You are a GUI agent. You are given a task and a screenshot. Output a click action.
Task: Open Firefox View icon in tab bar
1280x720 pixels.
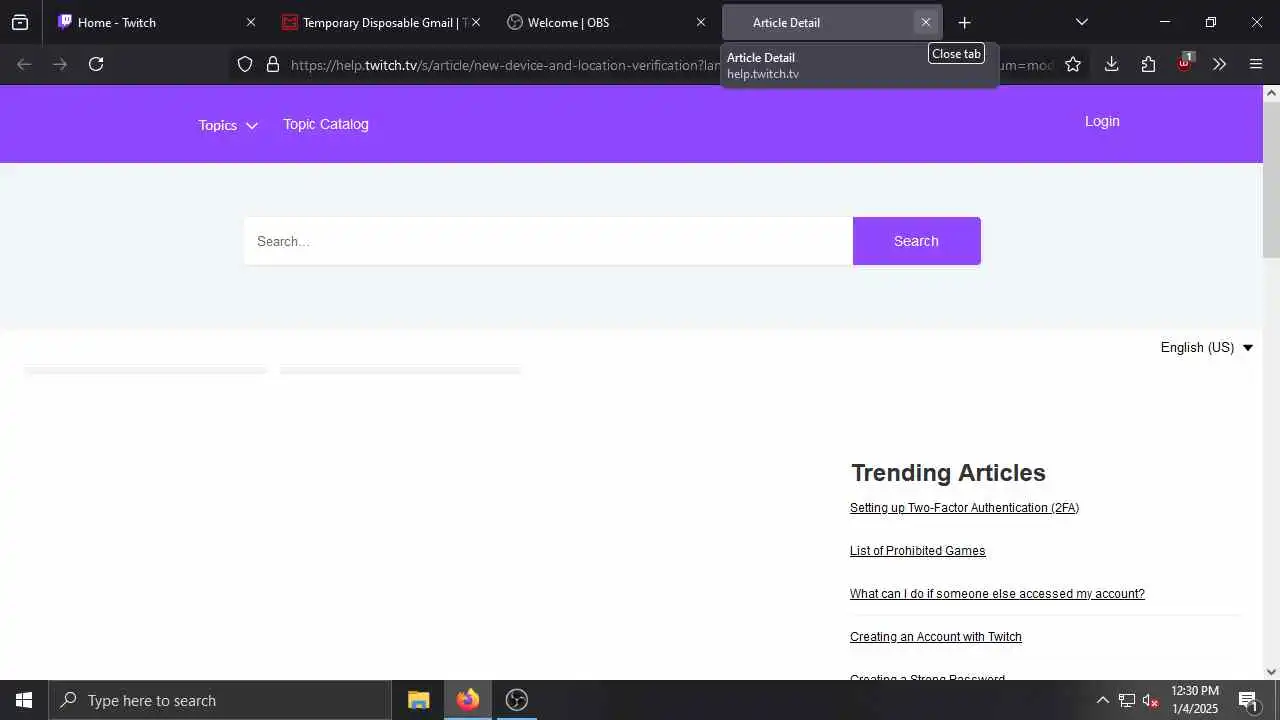coord(20,22)
